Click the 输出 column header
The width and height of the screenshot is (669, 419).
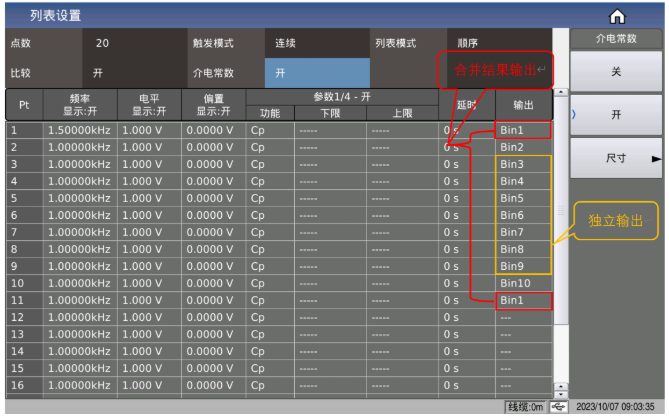524,105
